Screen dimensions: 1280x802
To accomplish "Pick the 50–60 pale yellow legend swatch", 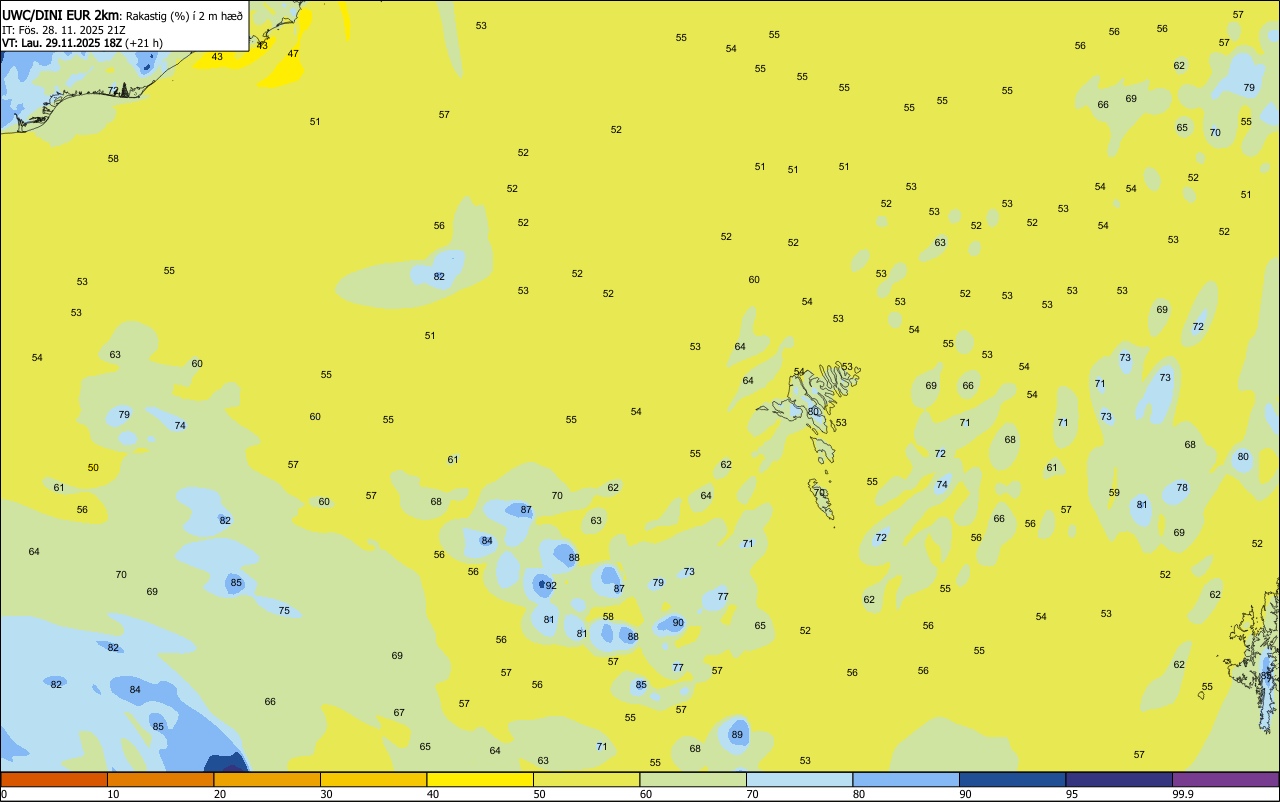I will coord(586,779).
